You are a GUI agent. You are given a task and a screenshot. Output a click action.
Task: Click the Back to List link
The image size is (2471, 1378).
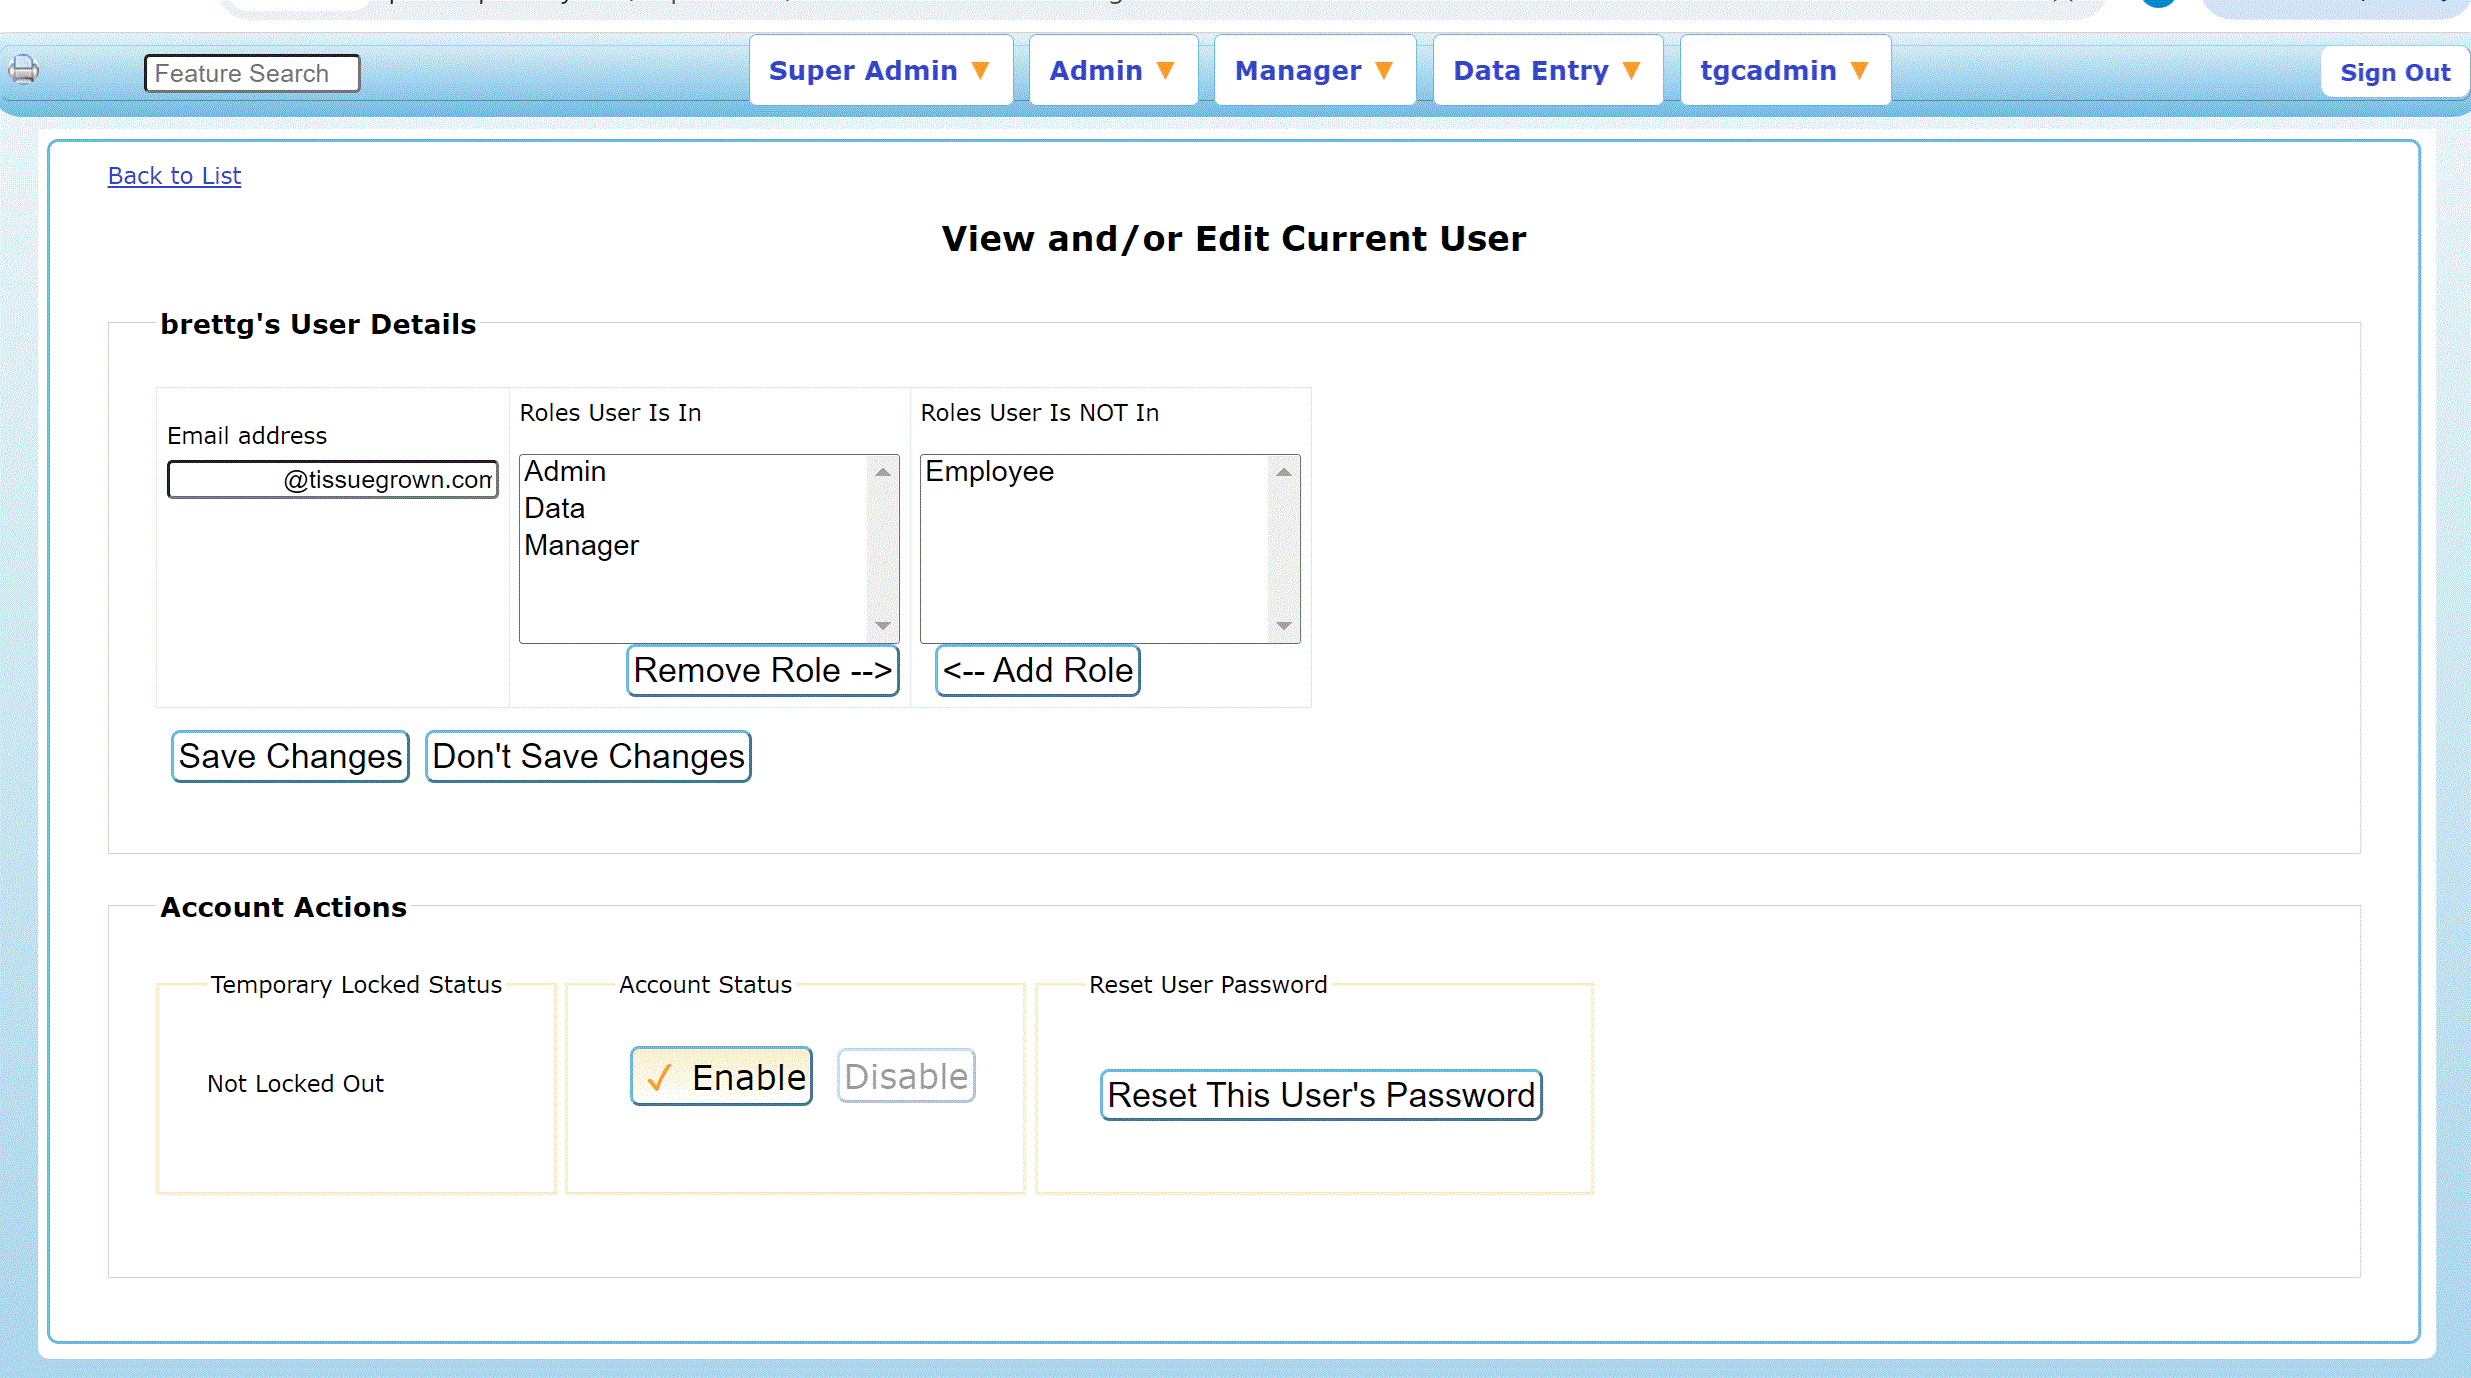174,176
